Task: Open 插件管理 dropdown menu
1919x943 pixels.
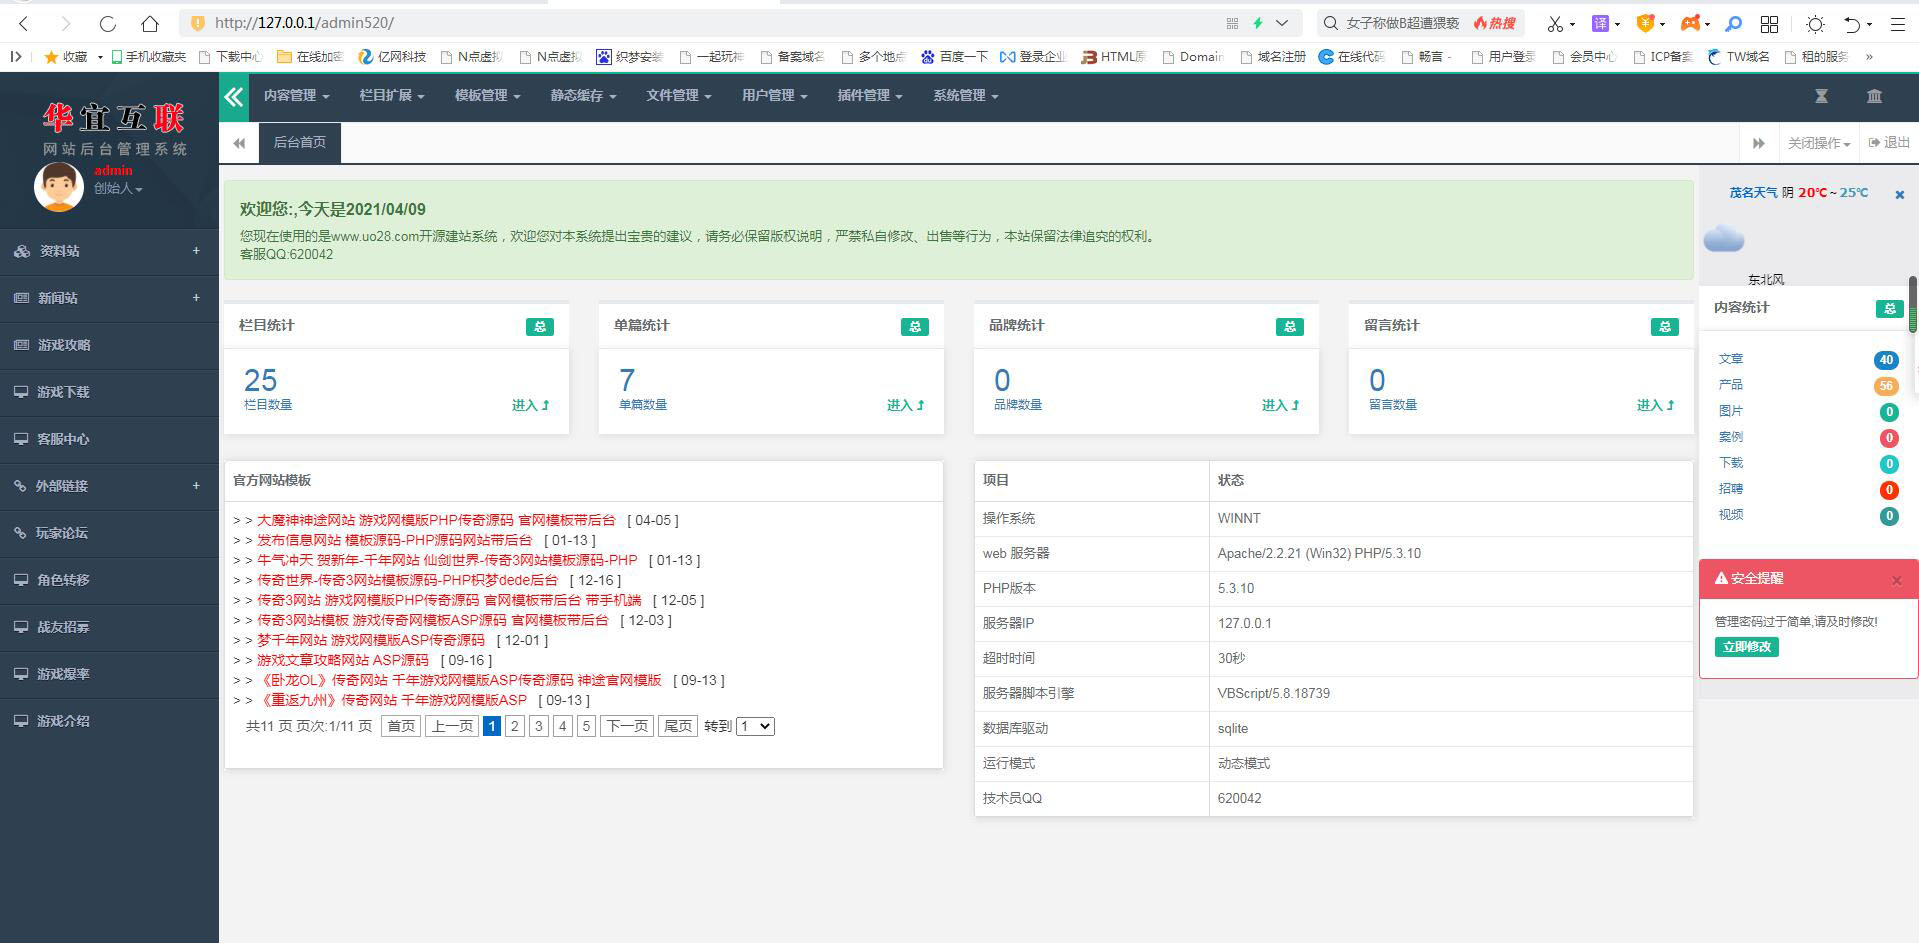Action: pyautogui.click(x=869, y=96)
